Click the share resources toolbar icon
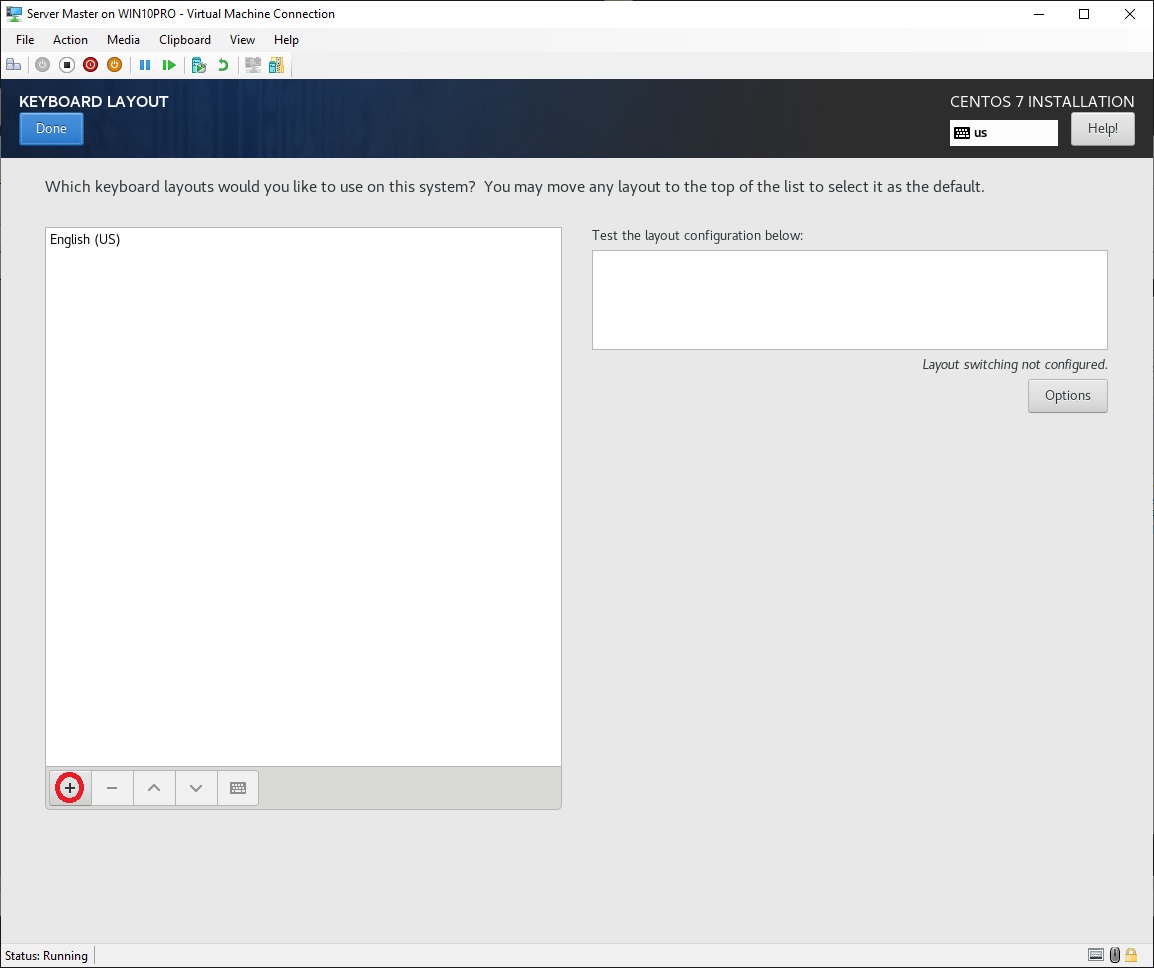Image resolution: width=1154 pixels, height=968 pixels. pos(277,65)
